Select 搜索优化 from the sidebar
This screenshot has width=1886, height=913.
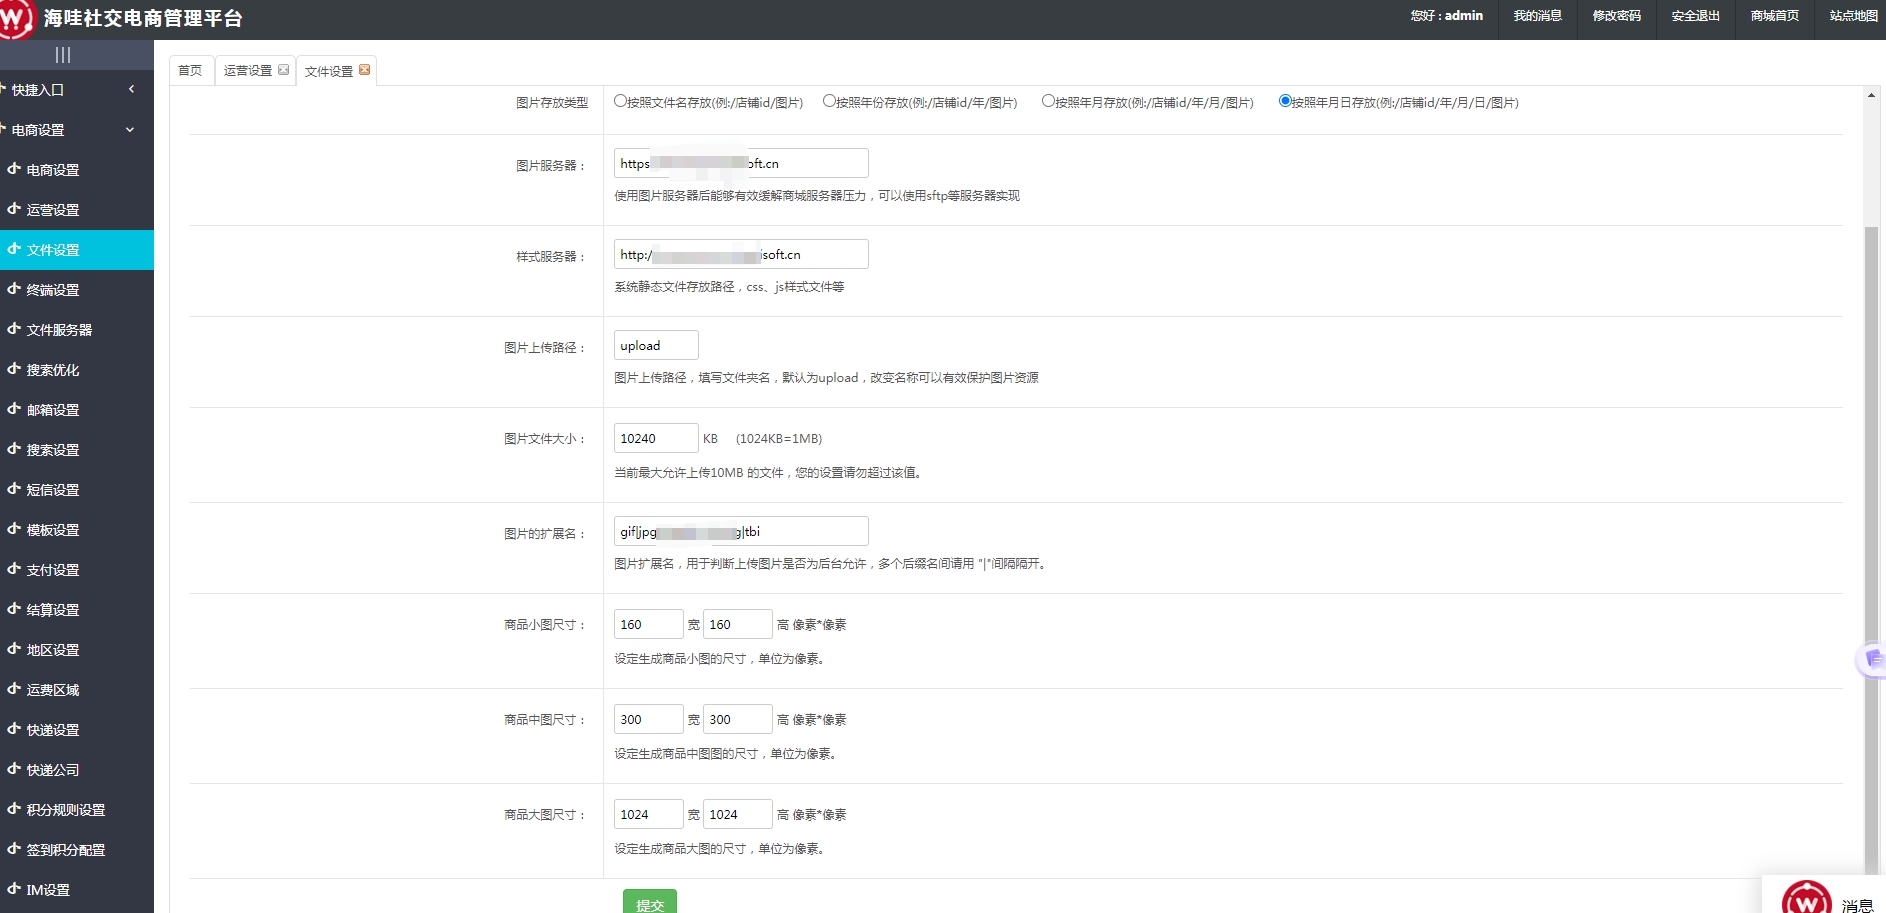55,369
